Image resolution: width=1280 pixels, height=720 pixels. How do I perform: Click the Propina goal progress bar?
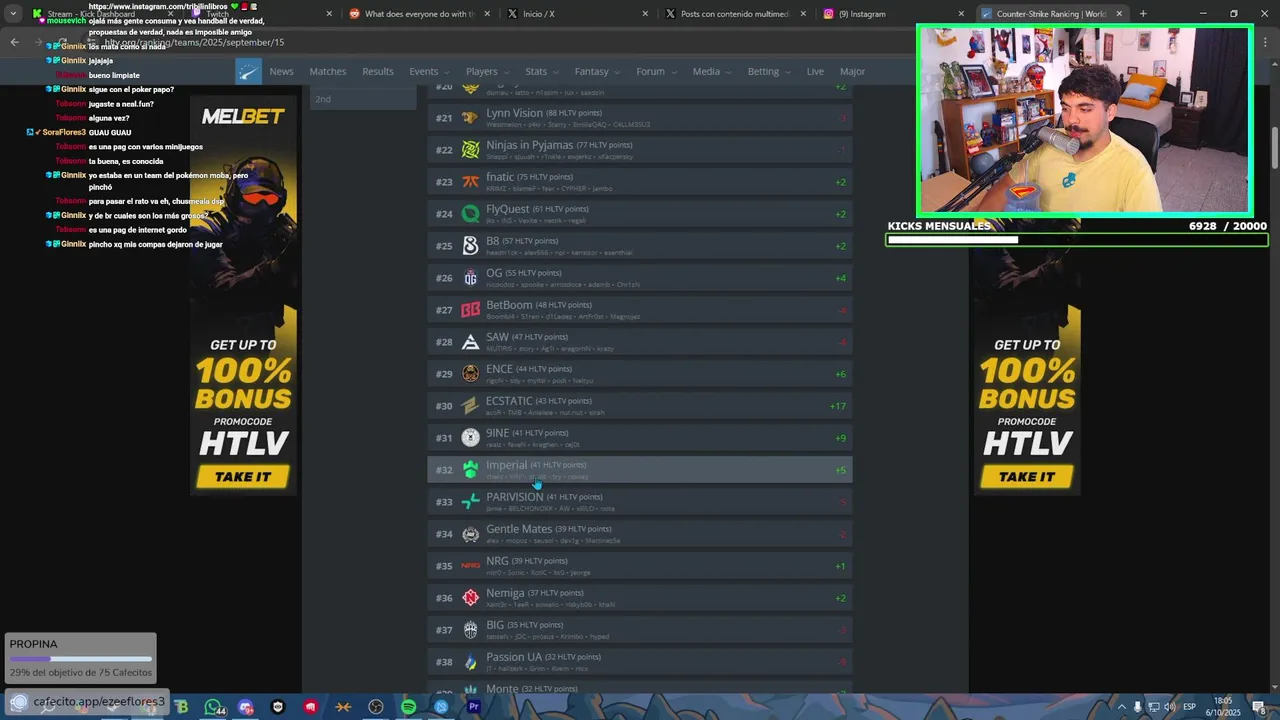(80, 659)
